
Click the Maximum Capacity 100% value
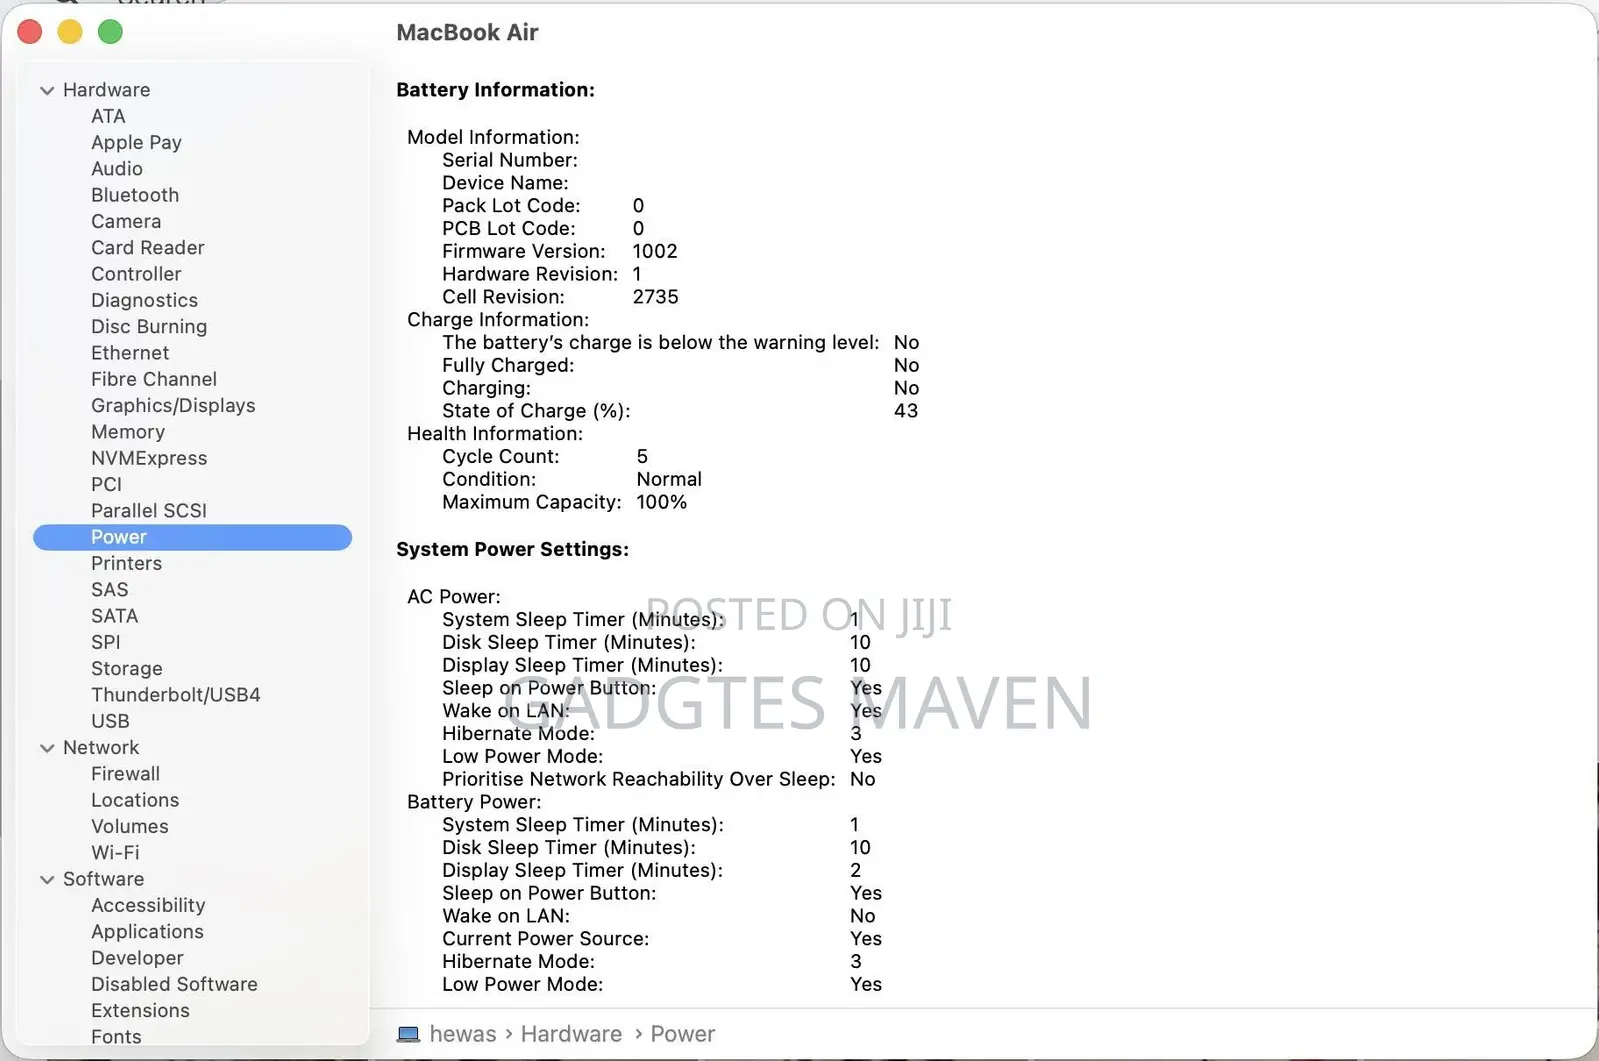(661, 502)
